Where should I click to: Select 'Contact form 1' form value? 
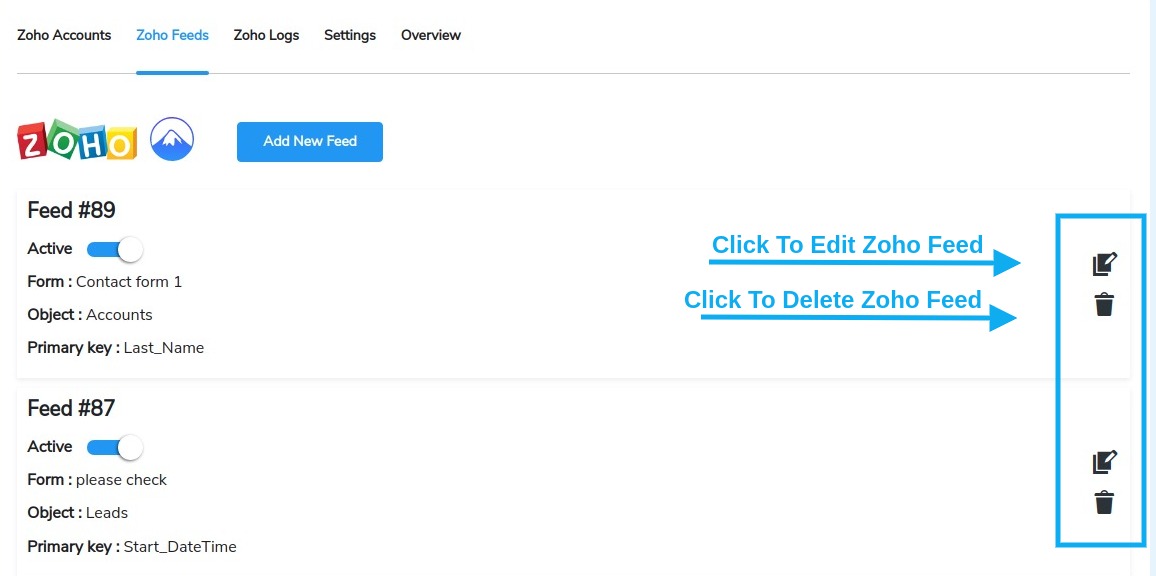129,282
